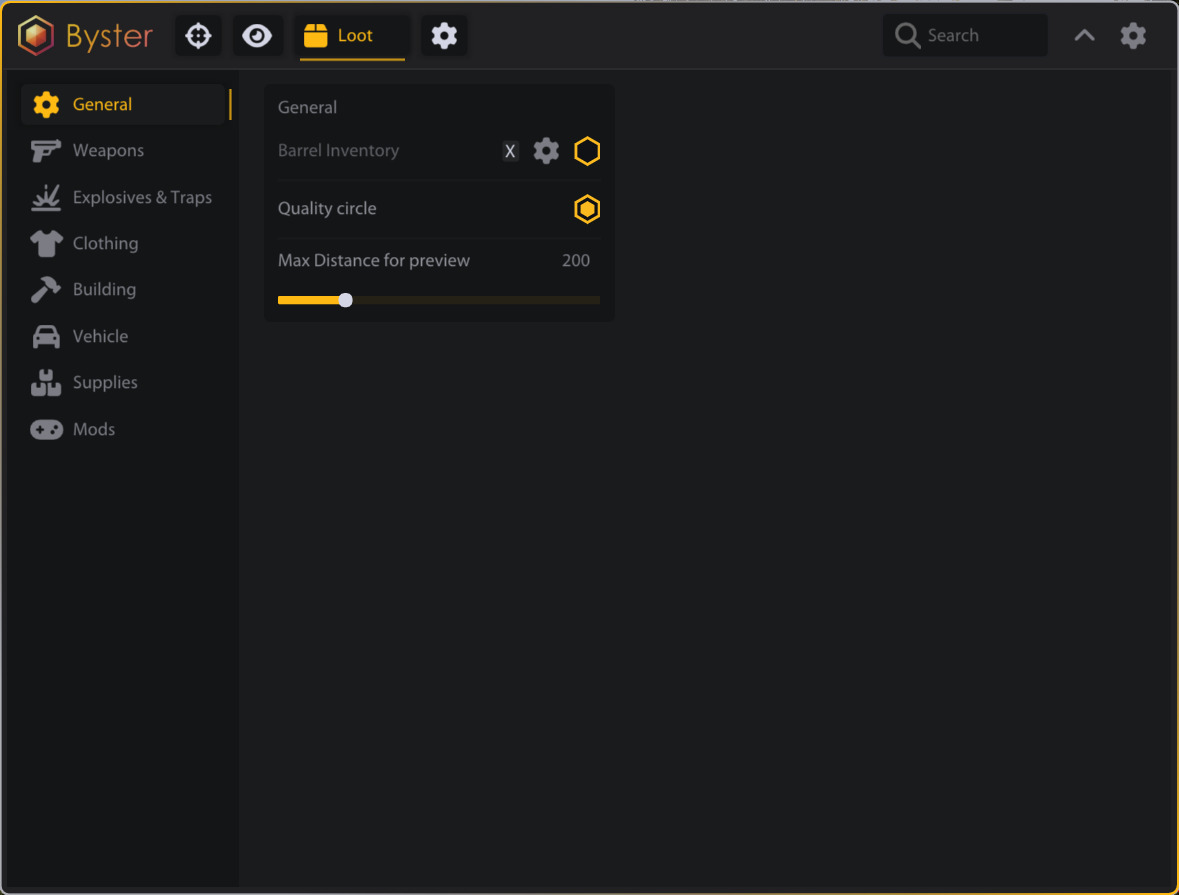Open the Mods category
Image resolution: width=1179 pixels, height=895 pixels.
(94, 430)
